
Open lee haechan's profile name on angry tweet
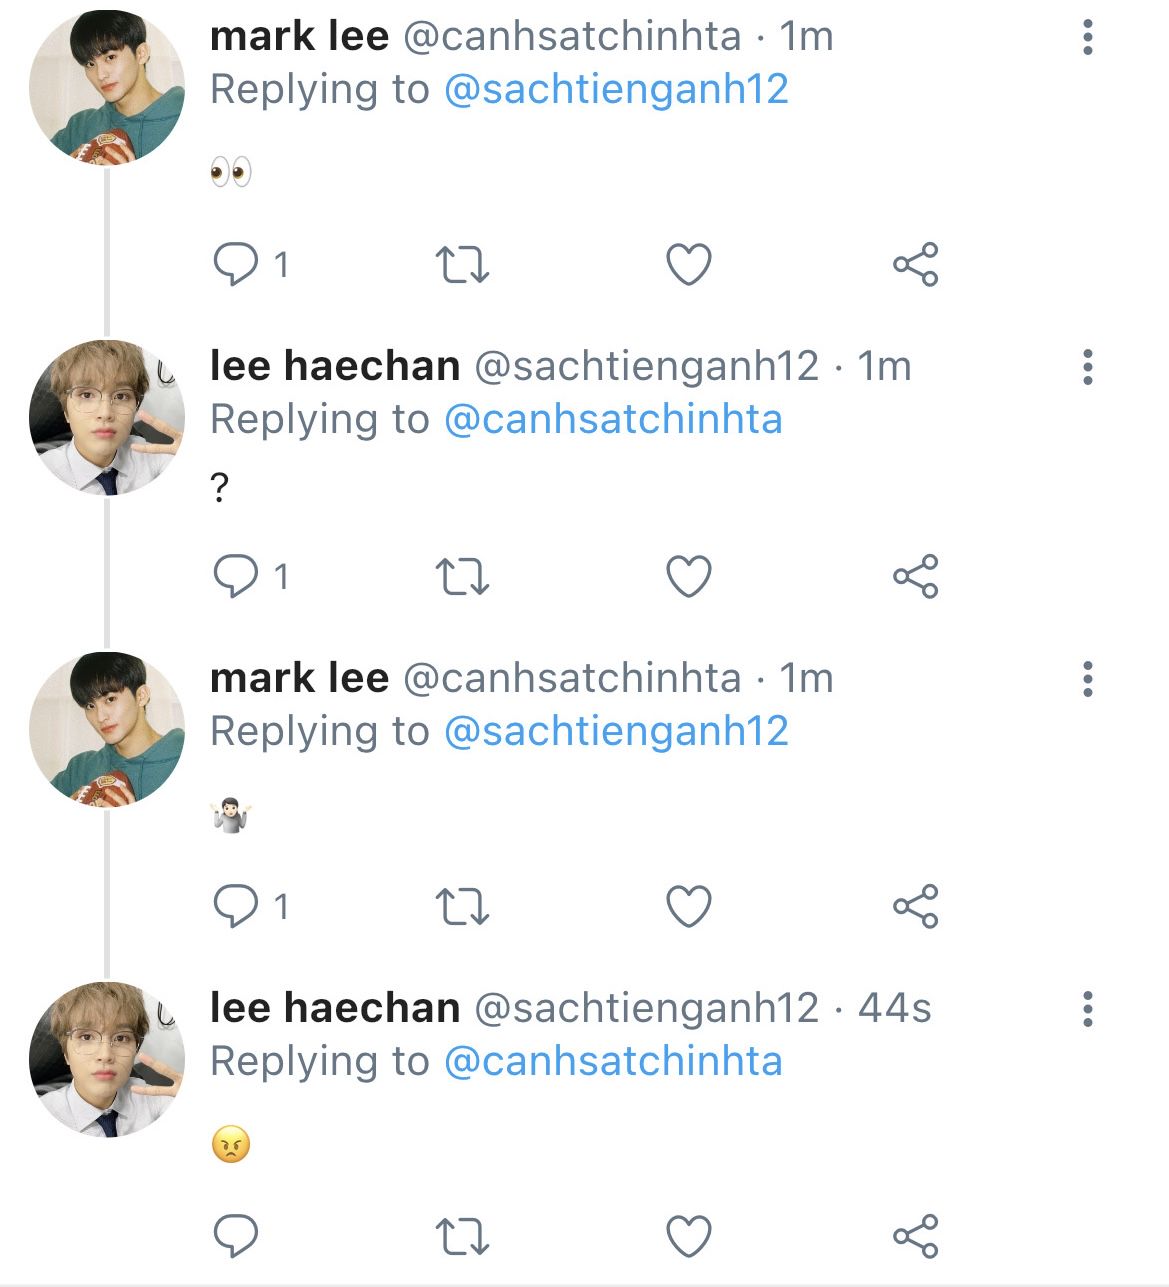click(335, 1008)
